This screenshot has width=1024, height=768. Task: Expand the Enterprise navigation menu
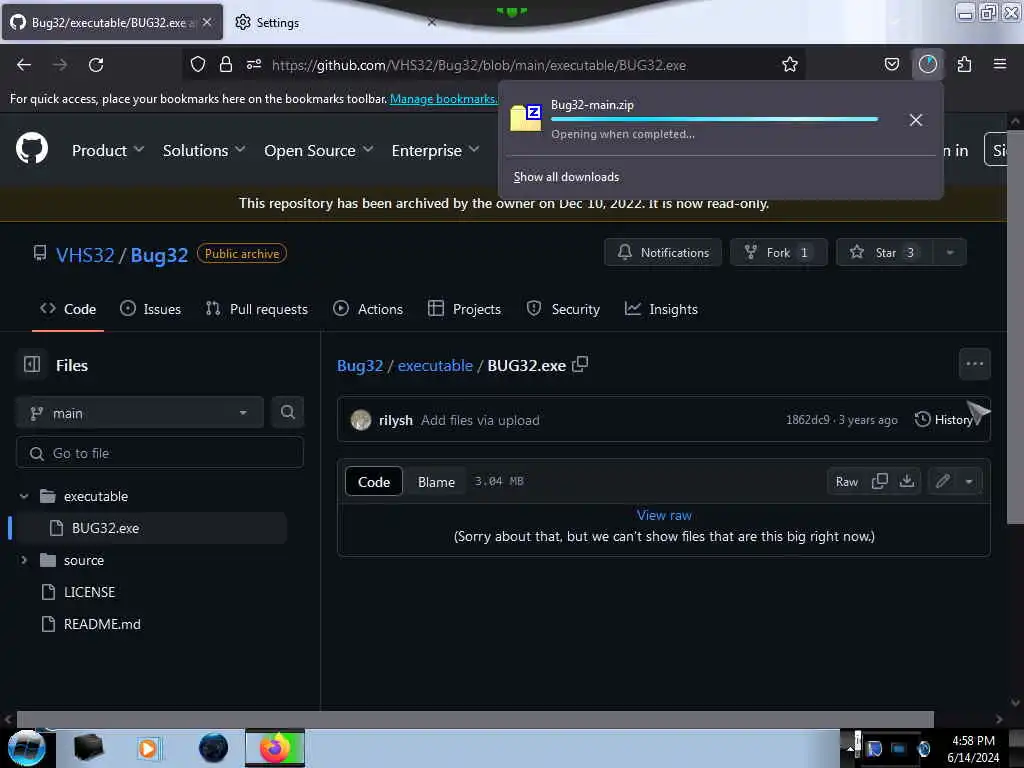pyautogui.click(x=436, y=151)
